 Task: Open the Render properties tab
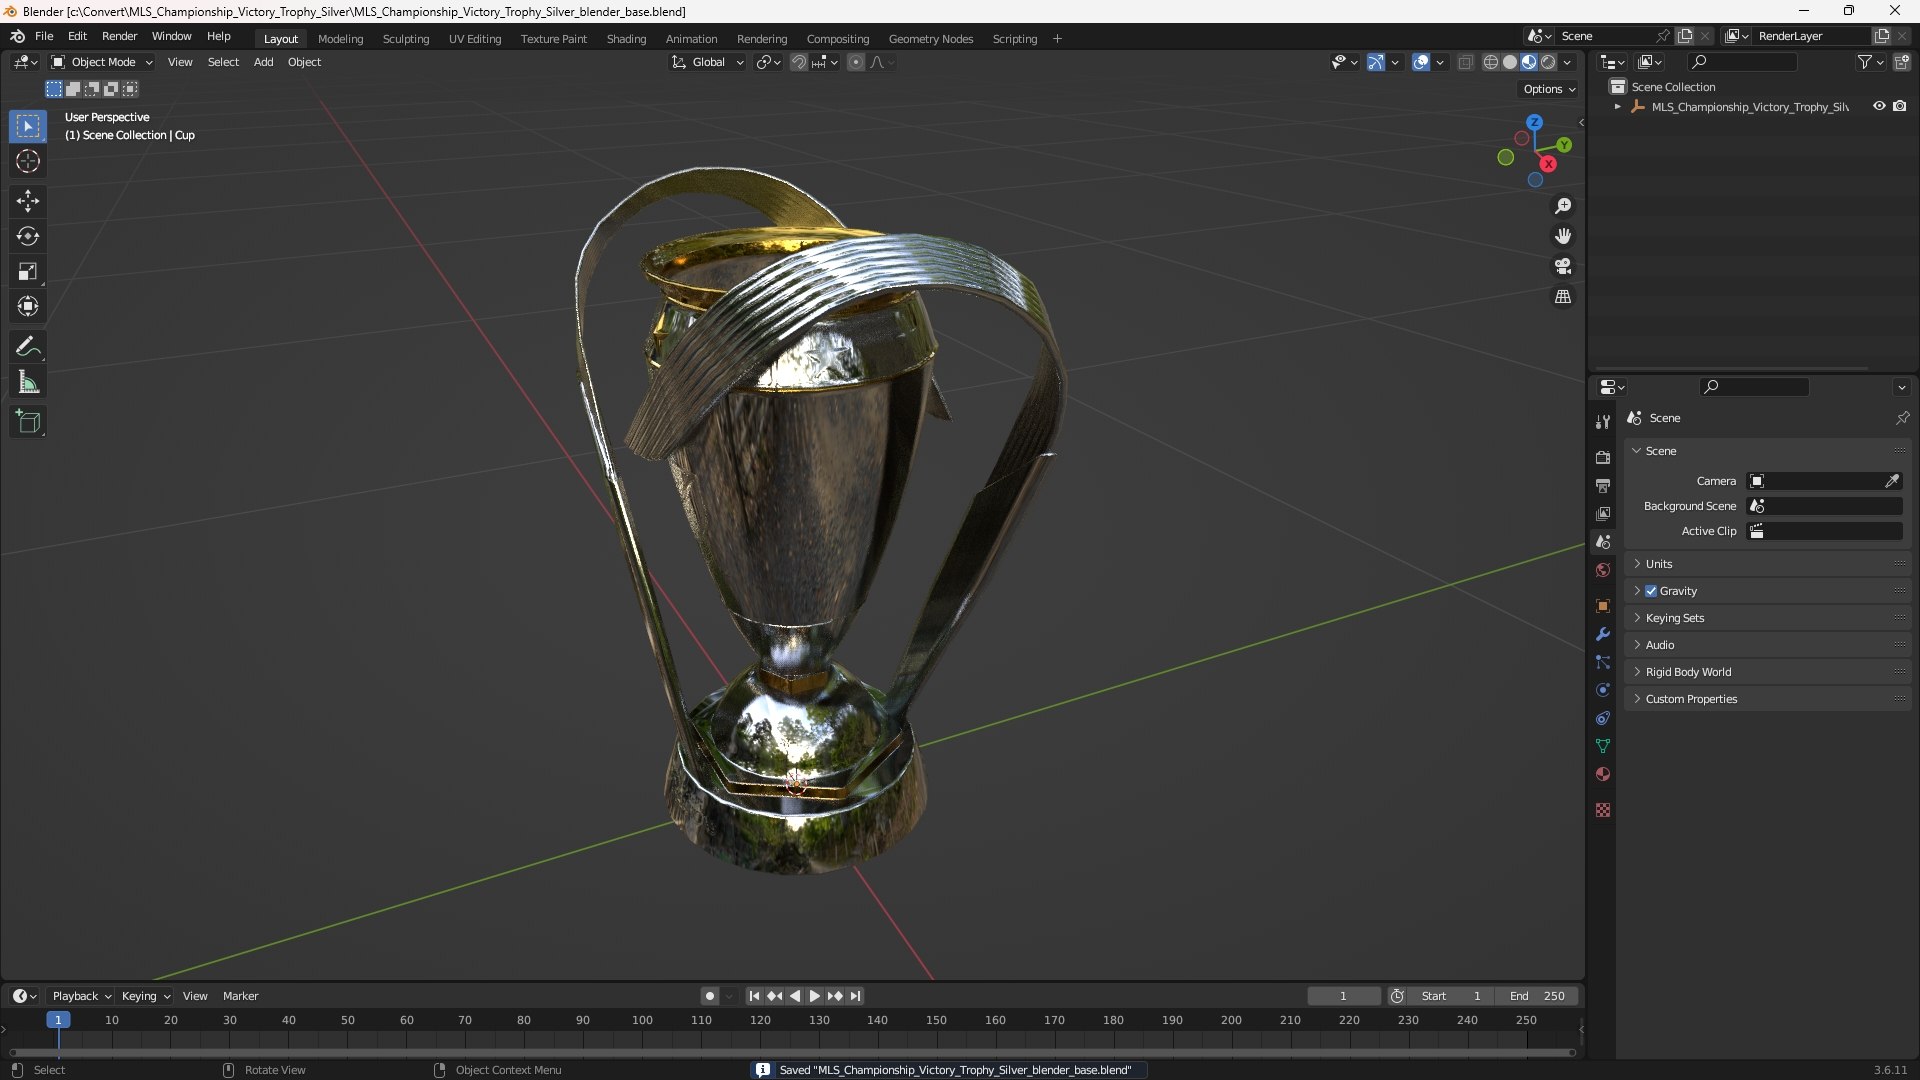(x=1603, y=457)
